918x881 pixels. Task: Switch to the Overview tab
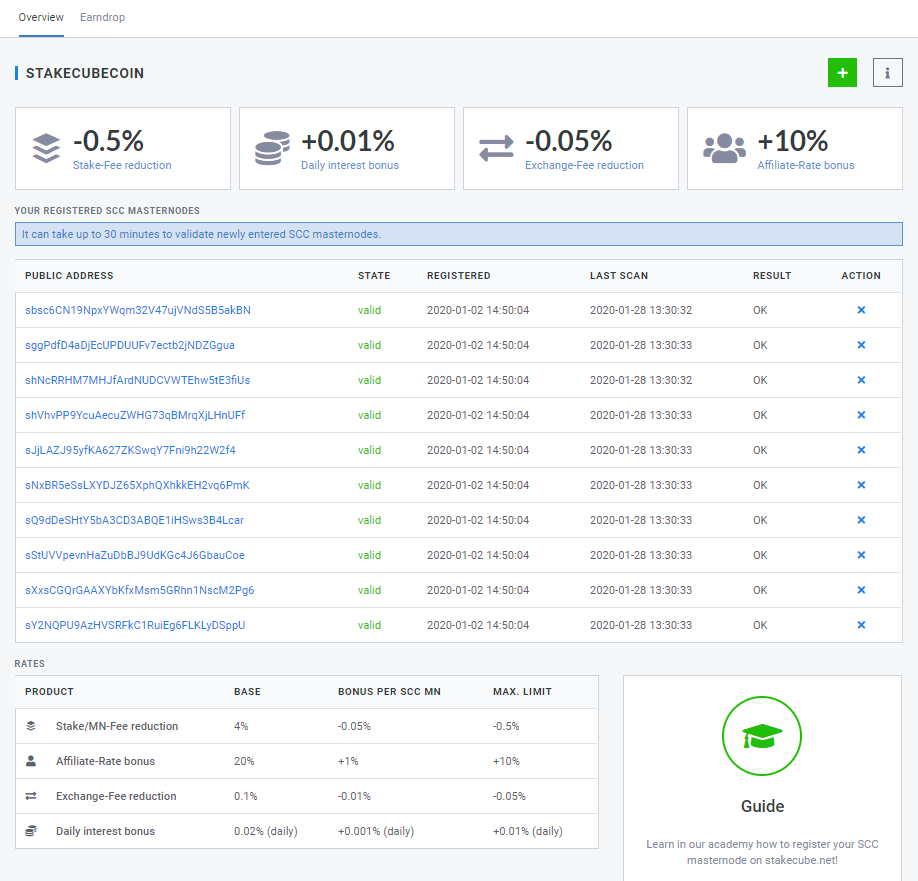41,18
